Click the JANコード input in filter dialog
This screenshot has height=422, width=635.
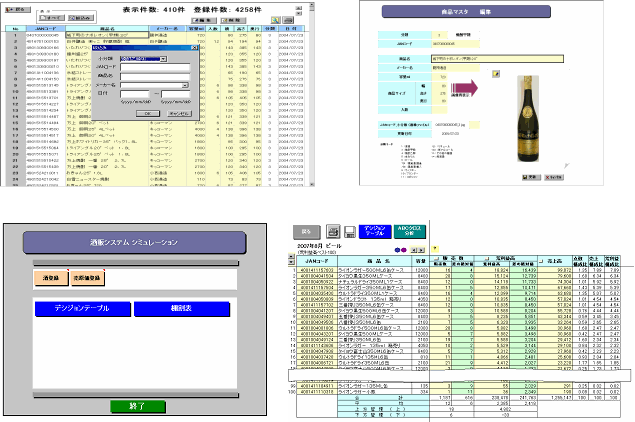pos(155,67)
